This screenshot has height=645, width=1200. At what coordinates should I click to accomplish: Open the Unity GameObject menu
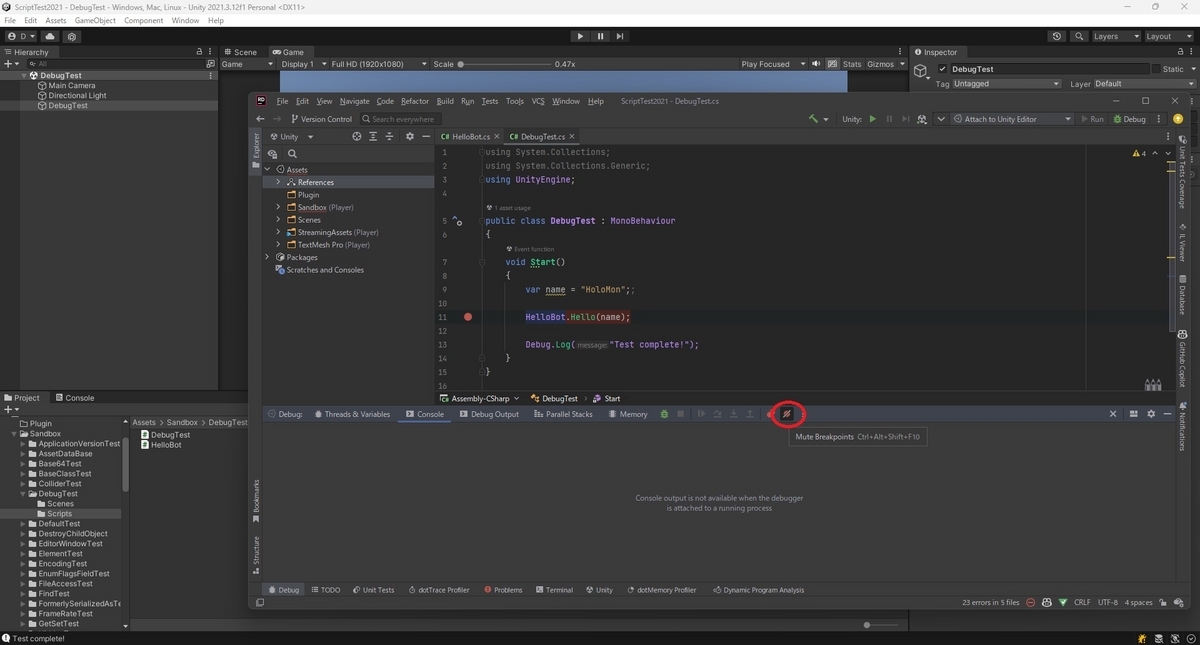point(93,20)
